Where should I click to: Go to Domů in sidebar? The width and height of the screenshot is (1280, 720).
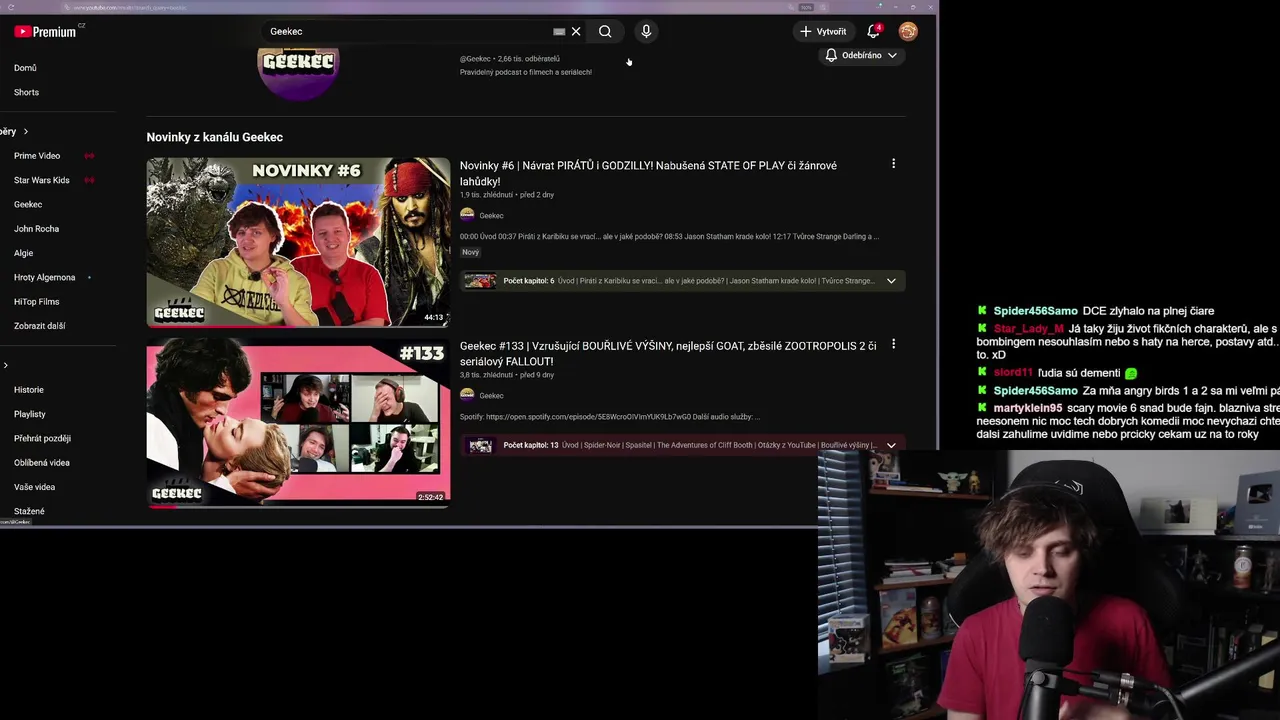25,68
